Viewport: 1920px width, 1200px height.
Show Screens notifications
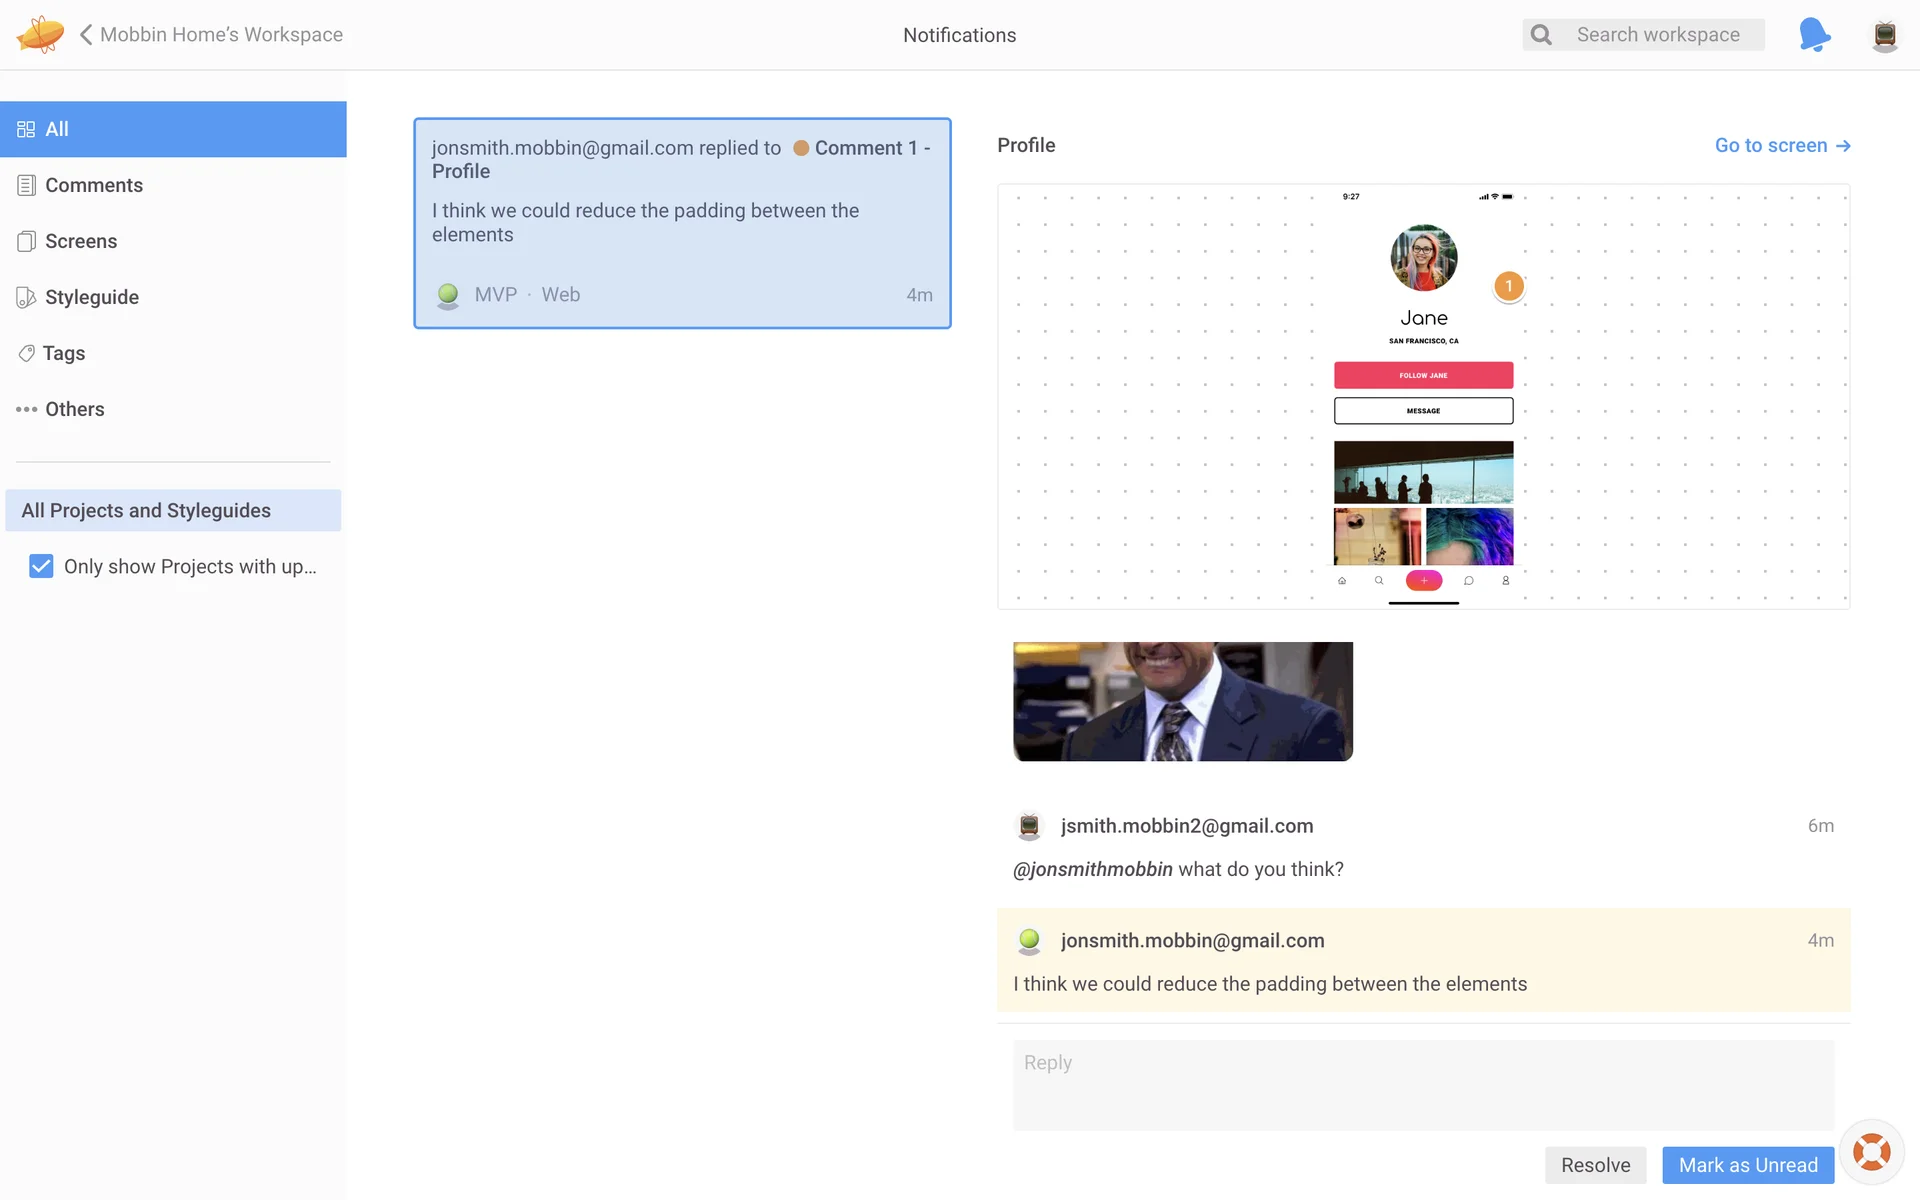coord(80,241)
